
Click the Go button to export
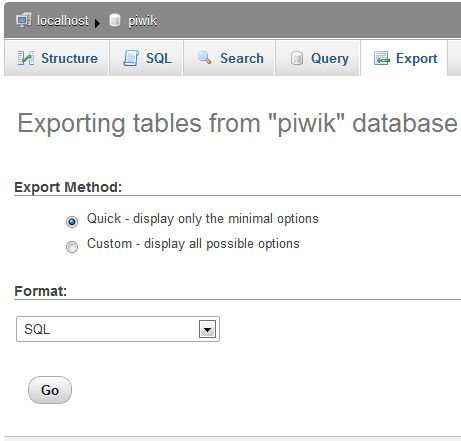pos(50,390)
